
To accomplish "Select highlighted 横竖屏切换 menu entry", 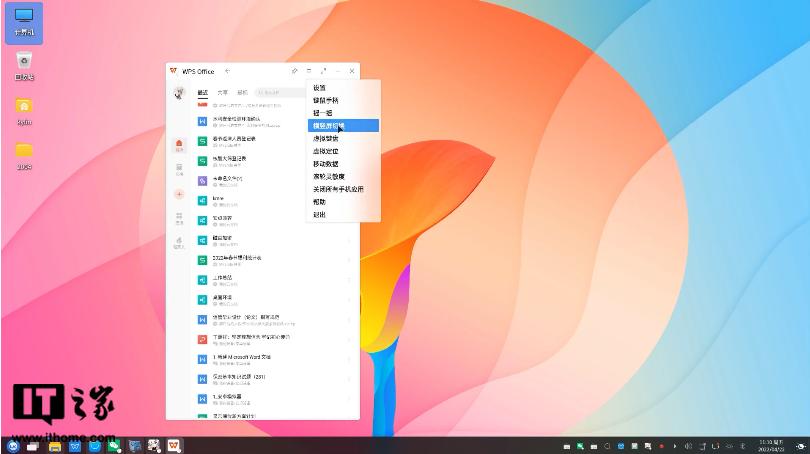I will [343, 126].
